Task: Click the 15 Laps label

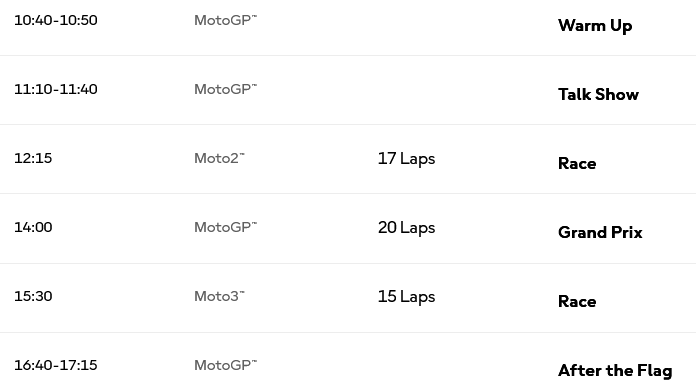Action: 407,296
